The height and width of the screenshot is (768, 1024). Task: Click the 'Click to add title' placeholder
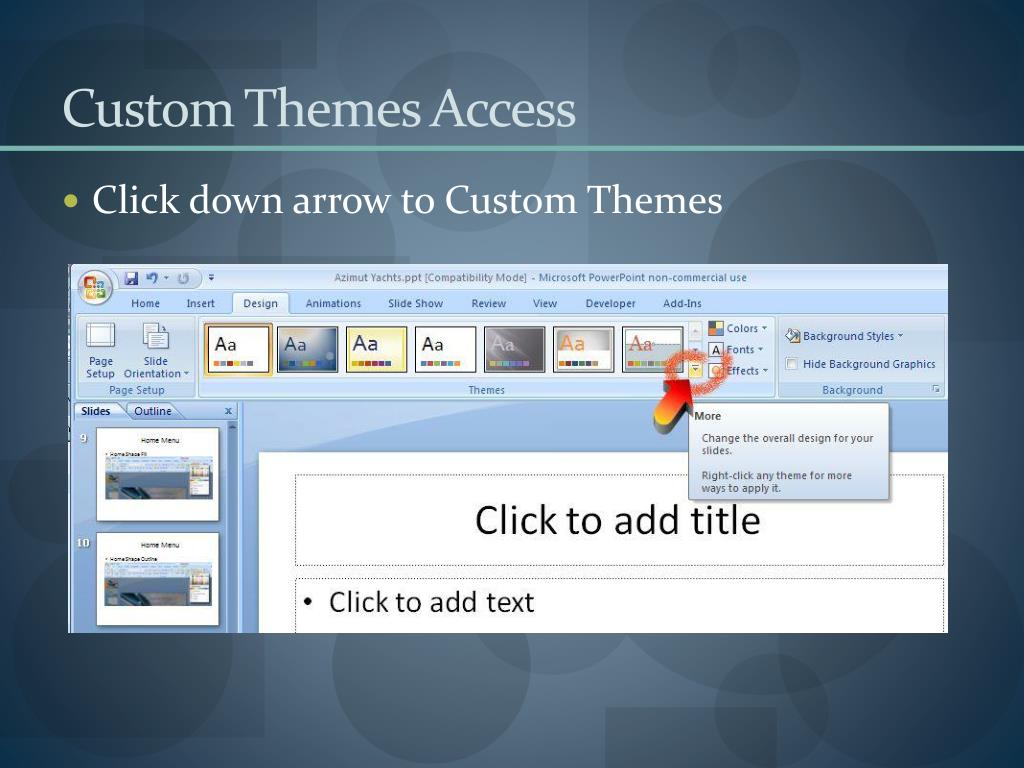[619, 520]
